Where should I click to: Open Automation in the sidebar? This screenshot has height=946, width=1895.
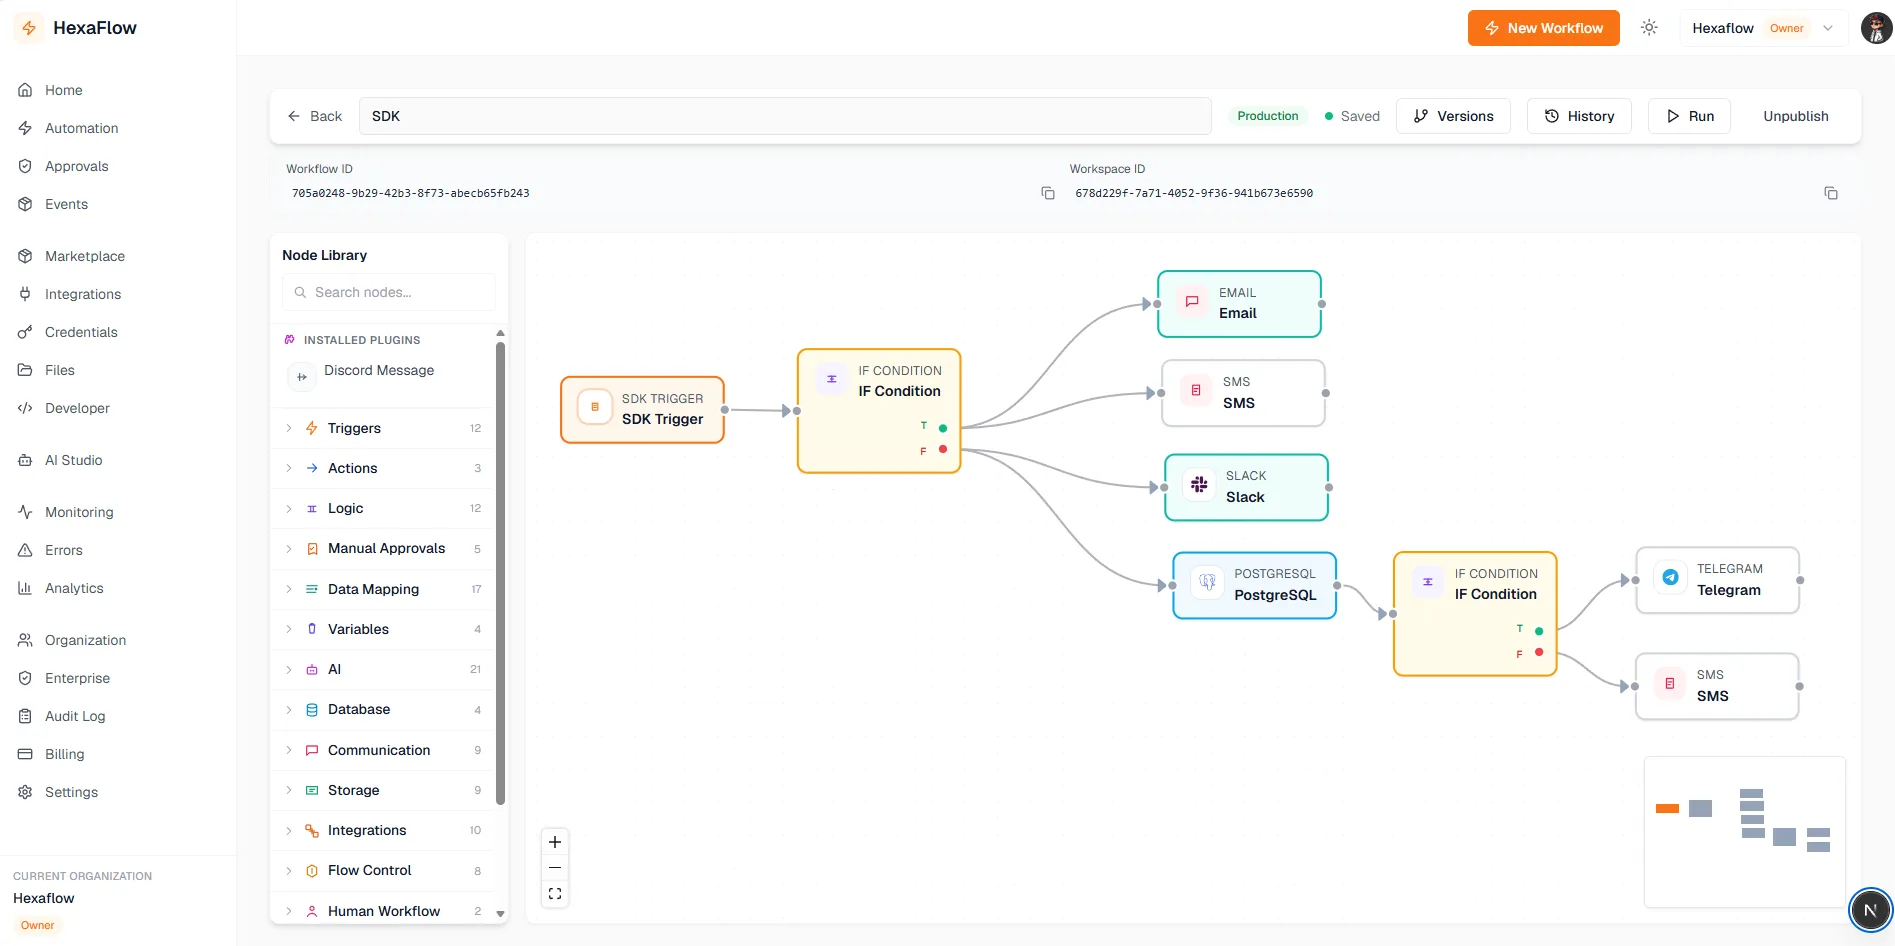pos(81,128)
